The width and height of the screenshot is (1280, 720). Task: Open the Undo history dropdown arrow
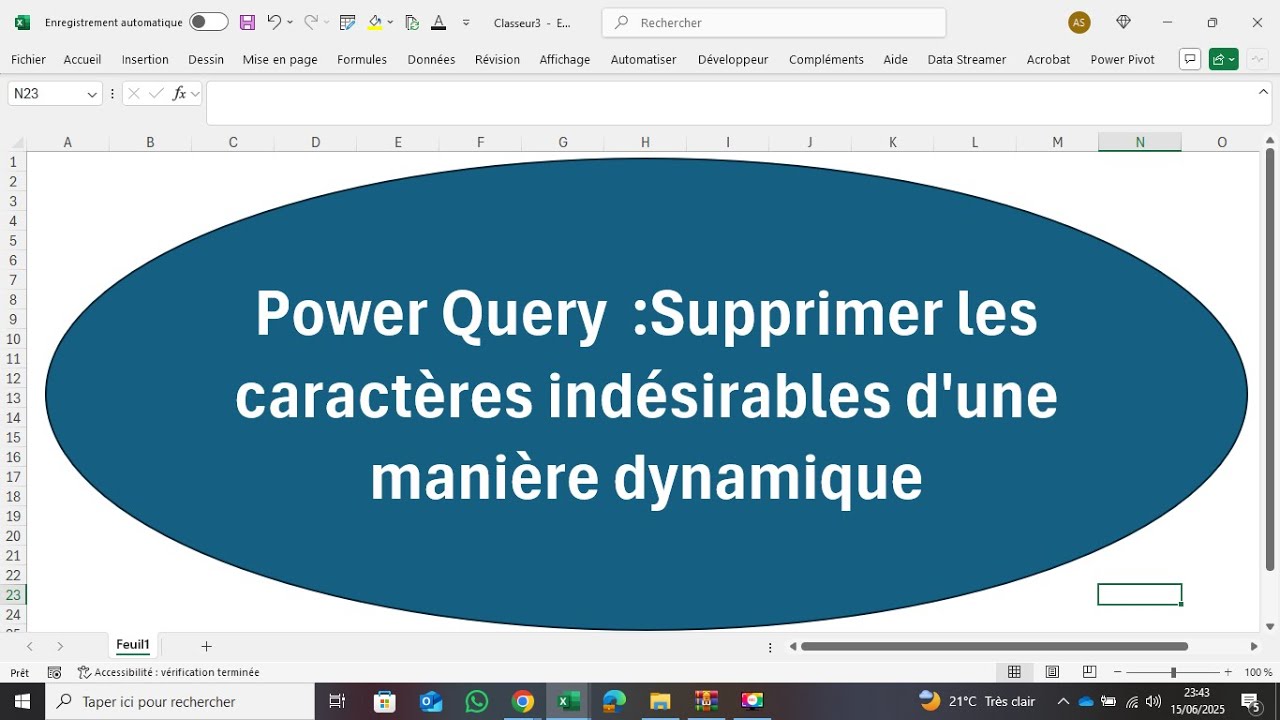coord(290,22)
